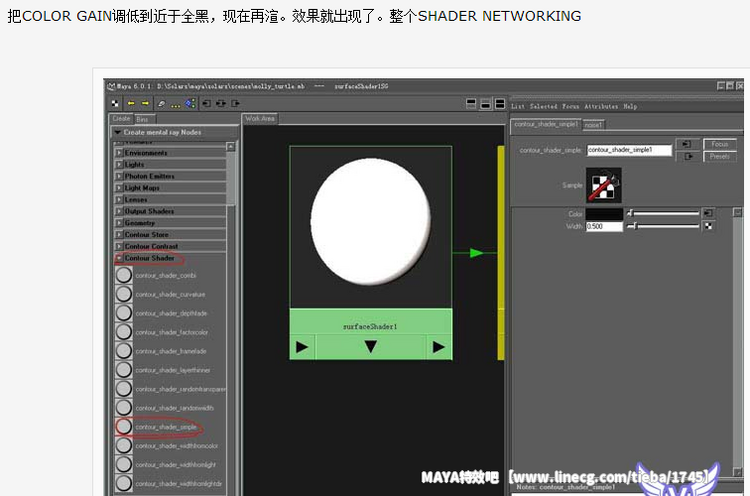Click the yellow right arrow next-graph icon
750x496 pixels.
click(145, 103)
